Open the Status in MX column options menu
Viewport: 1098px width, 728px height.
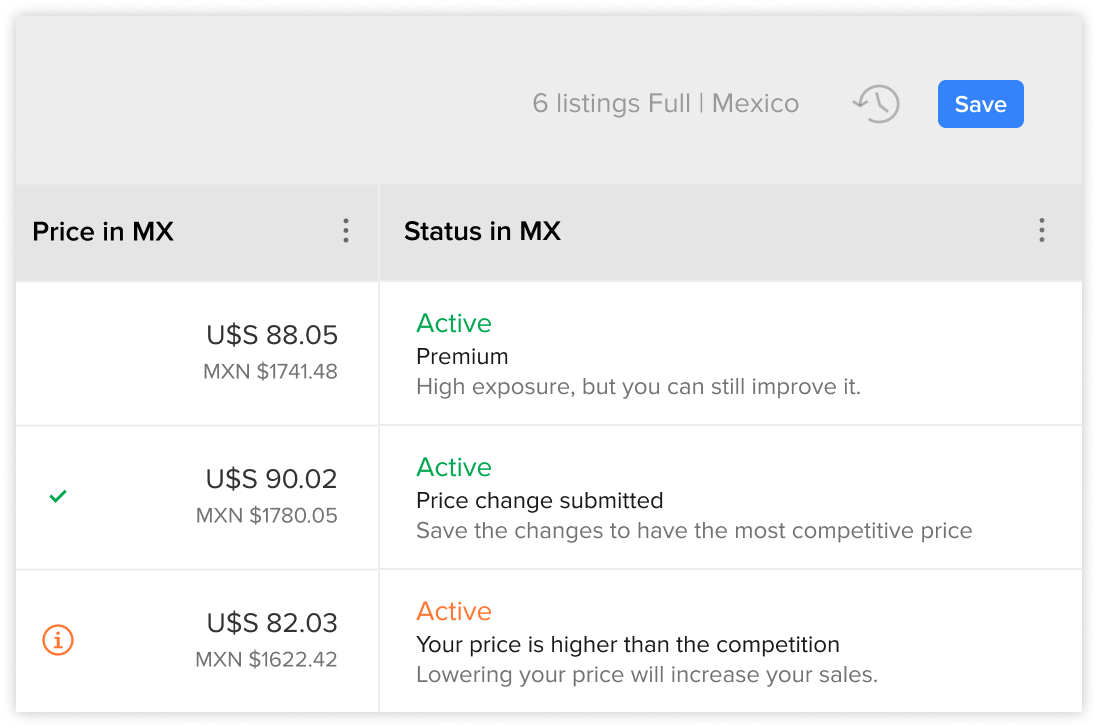pos(1041,230)
